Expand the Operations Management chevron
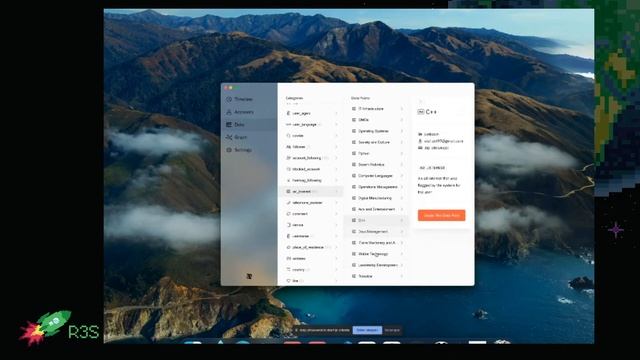This screenshot has height=360, width=640. pyautogui.click(x=402, y=187)
